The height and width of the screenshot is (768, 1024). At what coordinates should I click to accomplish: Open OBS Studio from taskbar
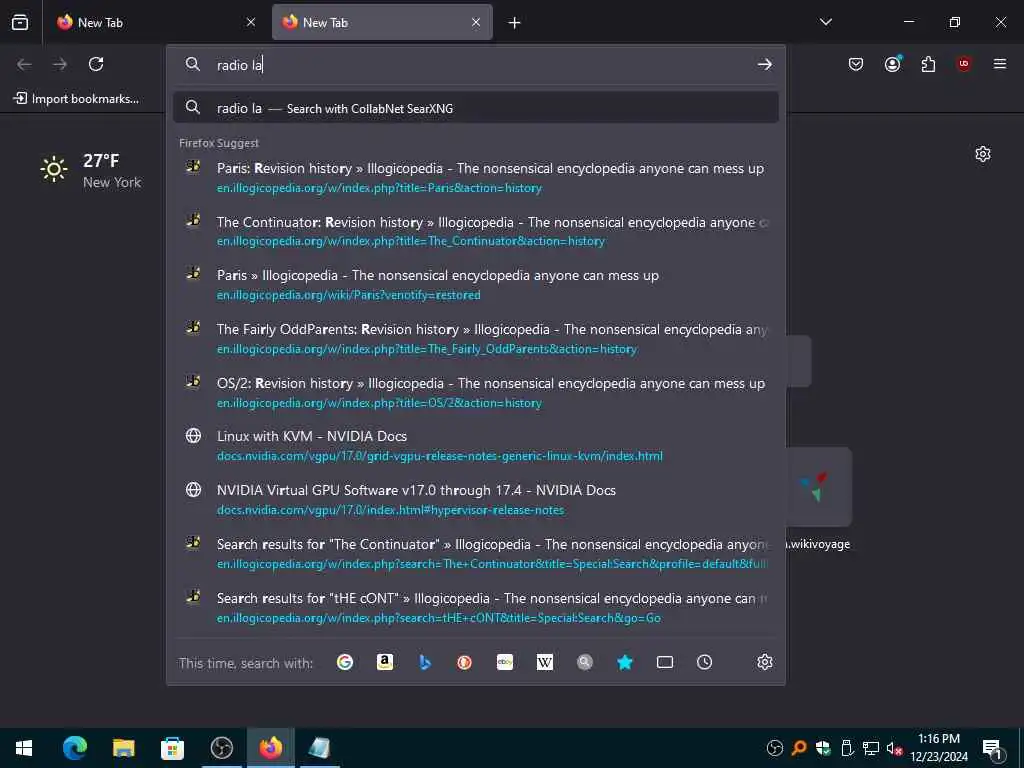click(x=221, y=748)
